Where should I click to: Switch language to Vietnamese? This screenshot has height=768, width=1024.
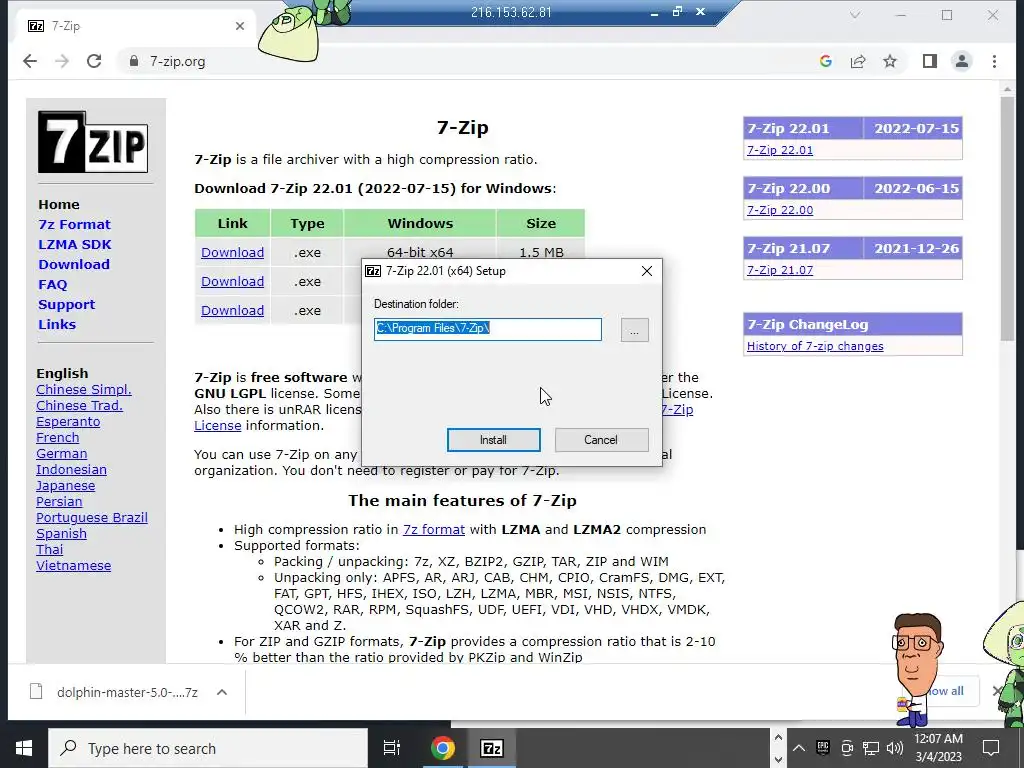(73, 566)
